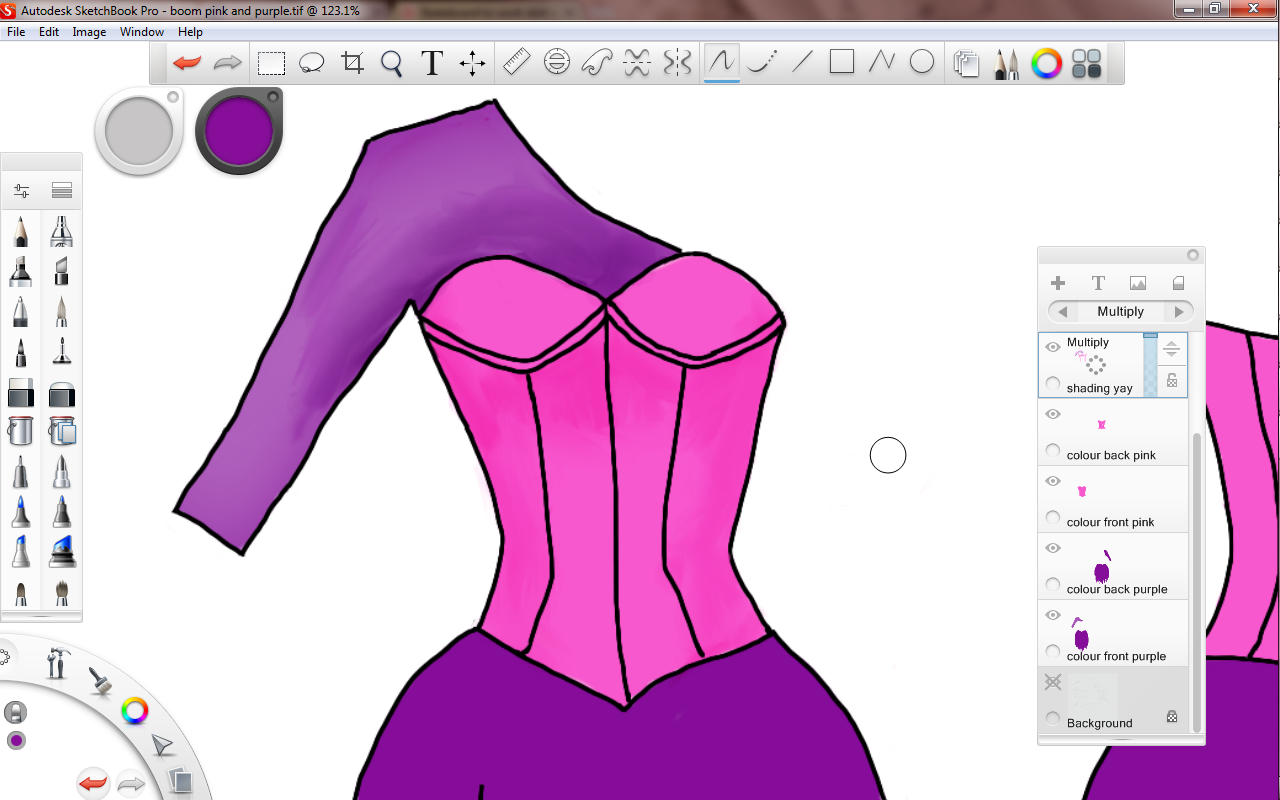Select the Rectangle shape tool
The width and height of the screenshot is (1280, 800).
pos(842,63)
